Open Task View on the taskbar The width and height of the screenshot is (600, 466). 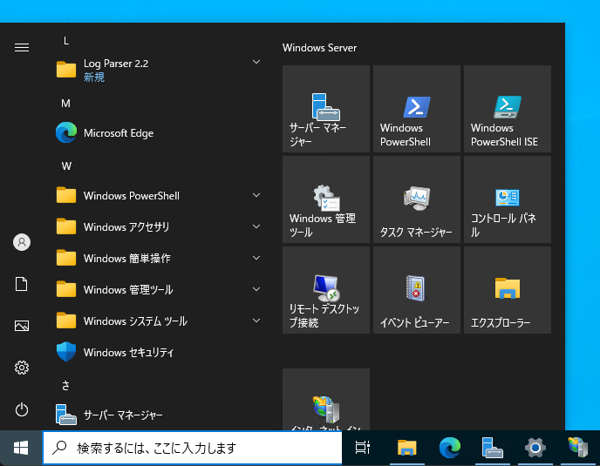point(362,447)
